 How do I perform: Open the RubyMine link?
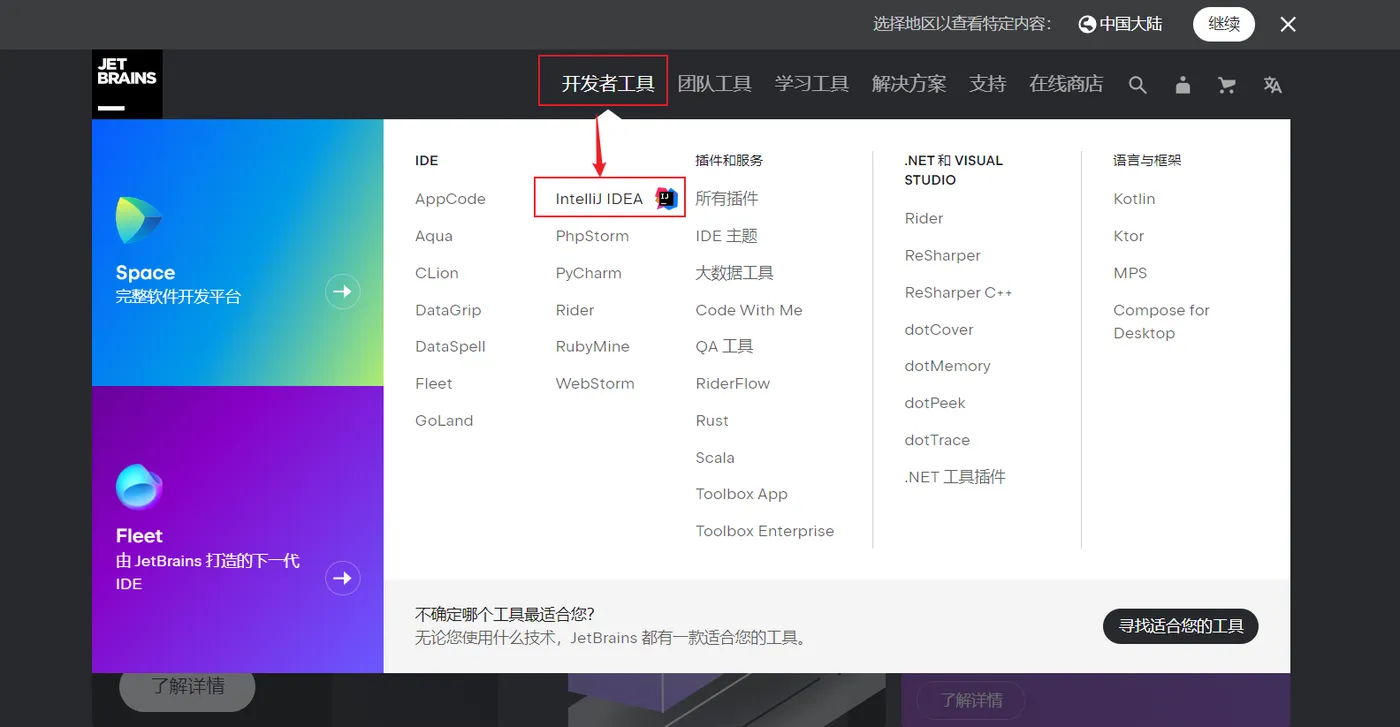point(593,347)
